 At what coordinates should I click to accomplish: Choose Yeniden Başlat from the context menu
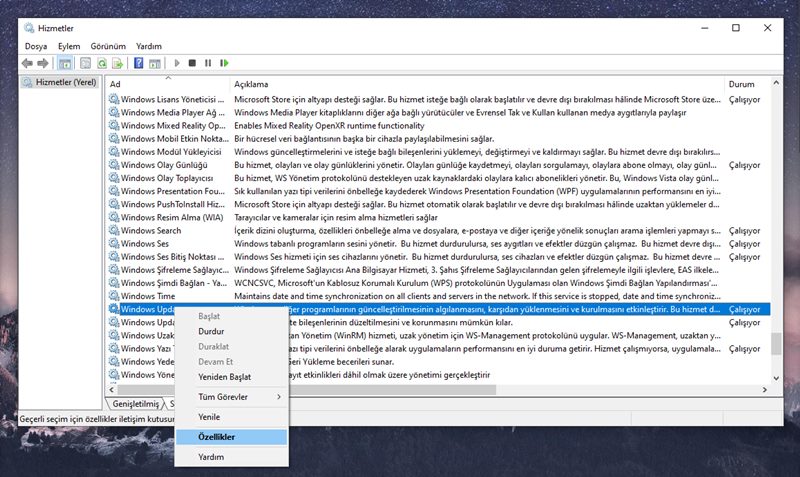(x=232, y=377)
